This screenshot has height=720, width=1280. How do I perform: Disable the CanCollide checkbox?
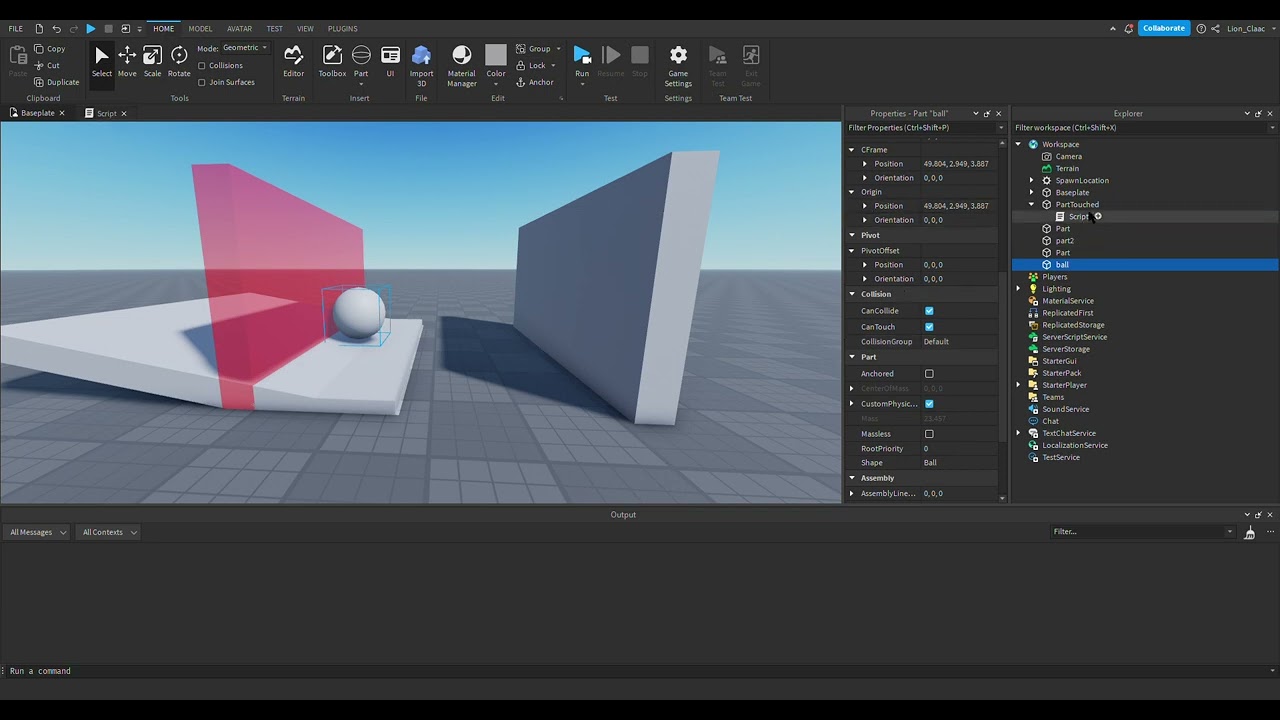(x=929, y=311)
